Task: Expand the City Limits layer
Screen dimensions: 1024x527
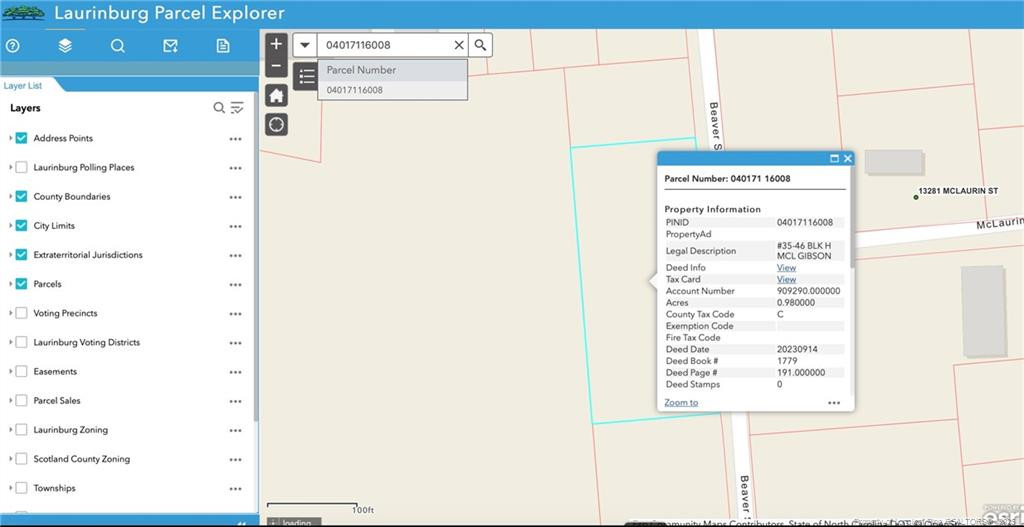Action: point(10,225)
